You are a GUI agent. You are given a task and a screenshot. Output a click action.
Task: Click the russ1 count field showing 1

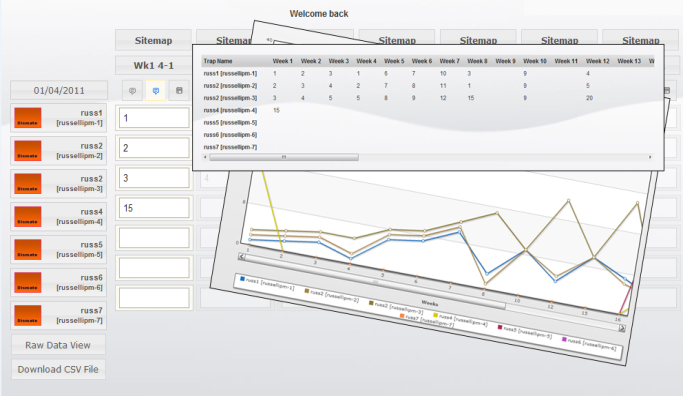coord(154,118)
